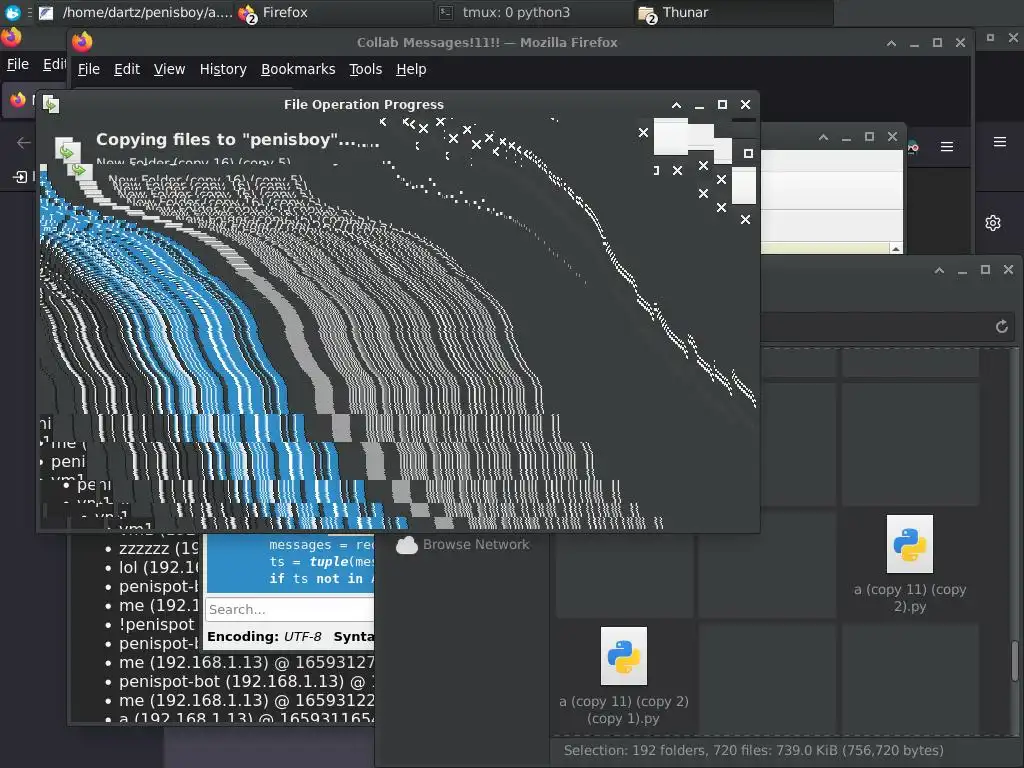This screenshot has width=1024, height=768.
Task: Click the File Operation Progress title bar icon
Action: tap(51, 104)
